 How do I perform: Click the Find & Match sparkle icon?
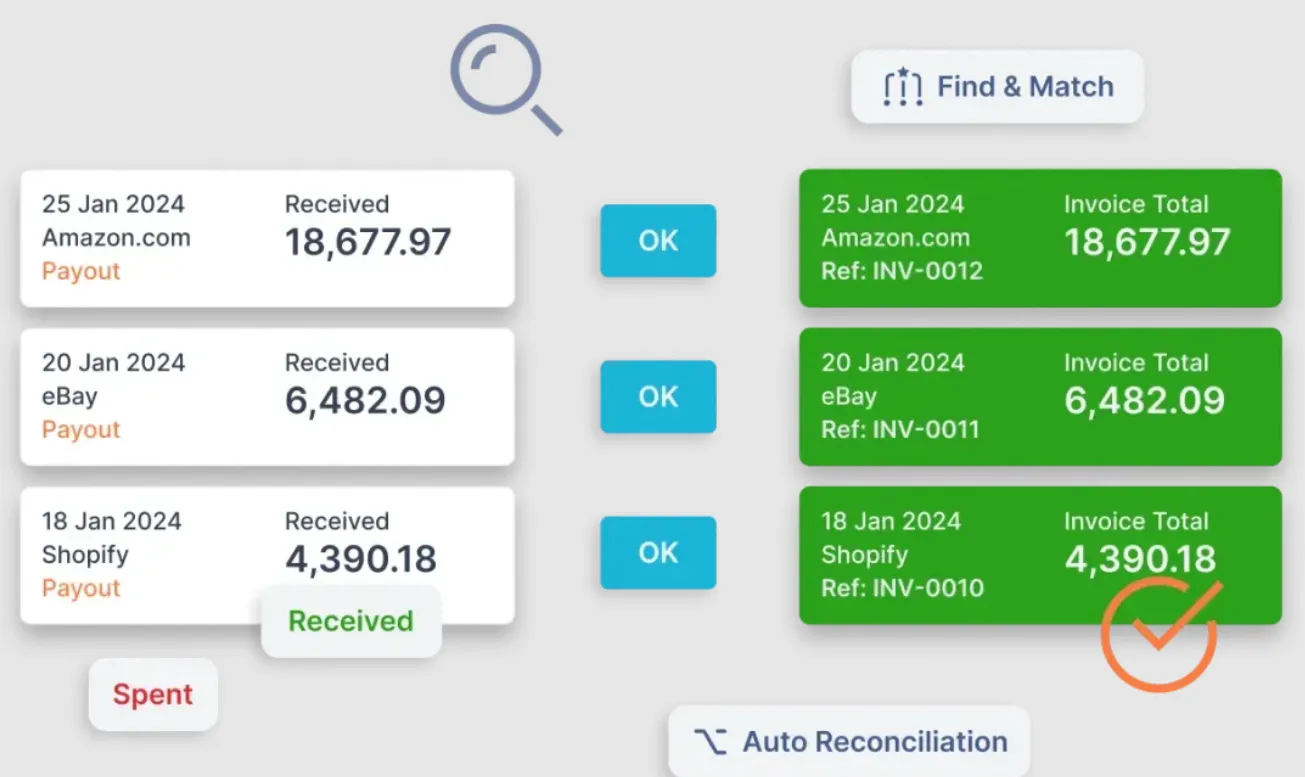[x=902, y=87]
